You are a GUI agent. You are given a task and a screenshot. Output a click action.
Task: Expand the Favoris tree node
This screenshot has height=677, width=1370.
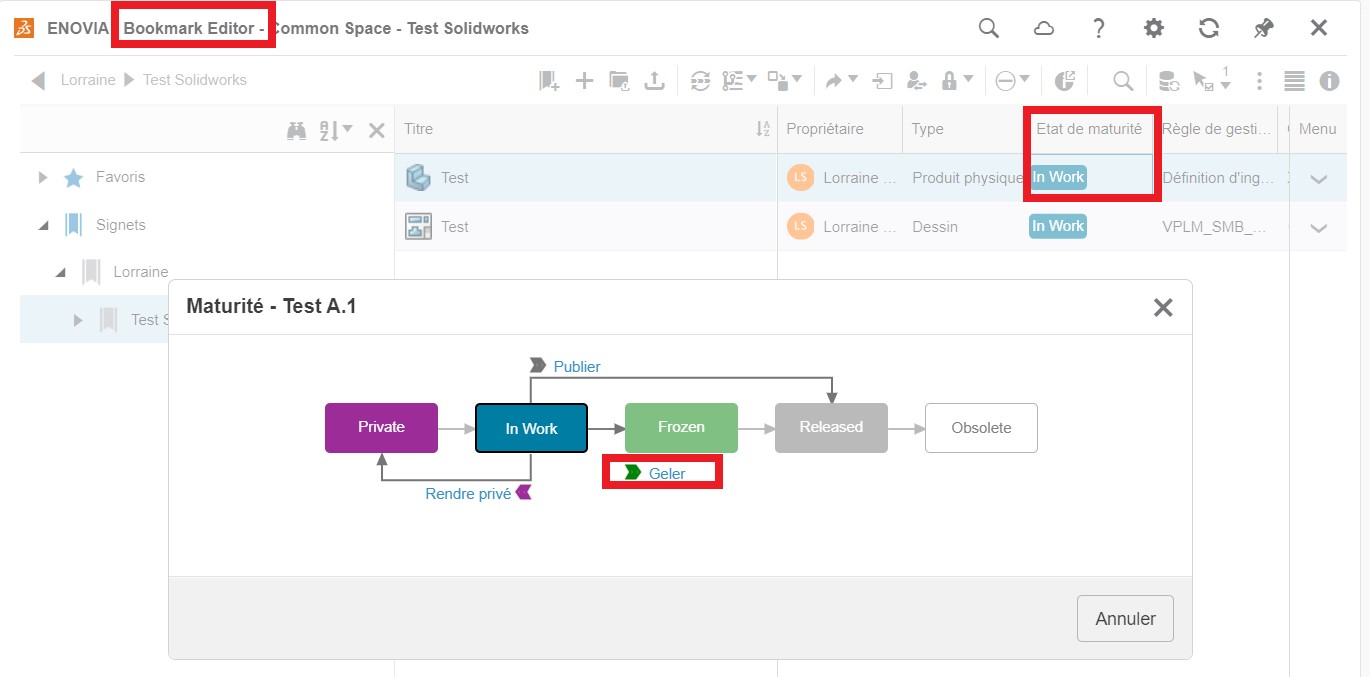click(43, 177)
